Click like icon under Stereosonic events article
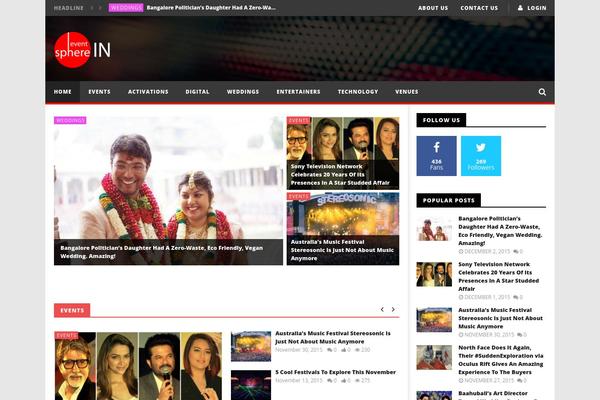The width and height of the screenshot is (600, 400). 343,349
